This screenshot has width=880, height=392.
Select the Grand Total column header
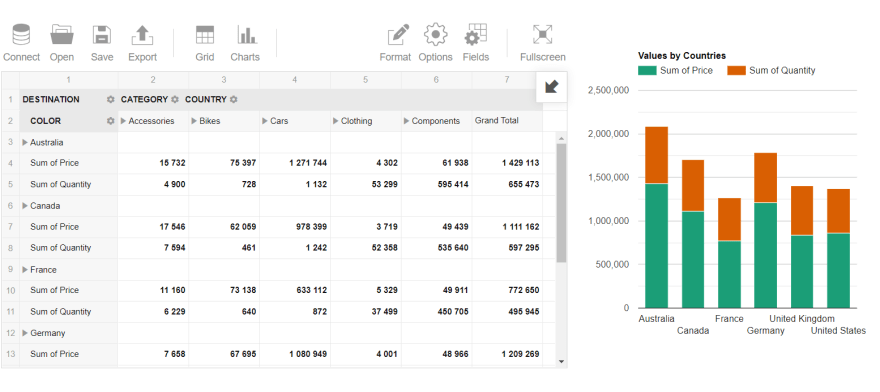click(x=507, y=121)
